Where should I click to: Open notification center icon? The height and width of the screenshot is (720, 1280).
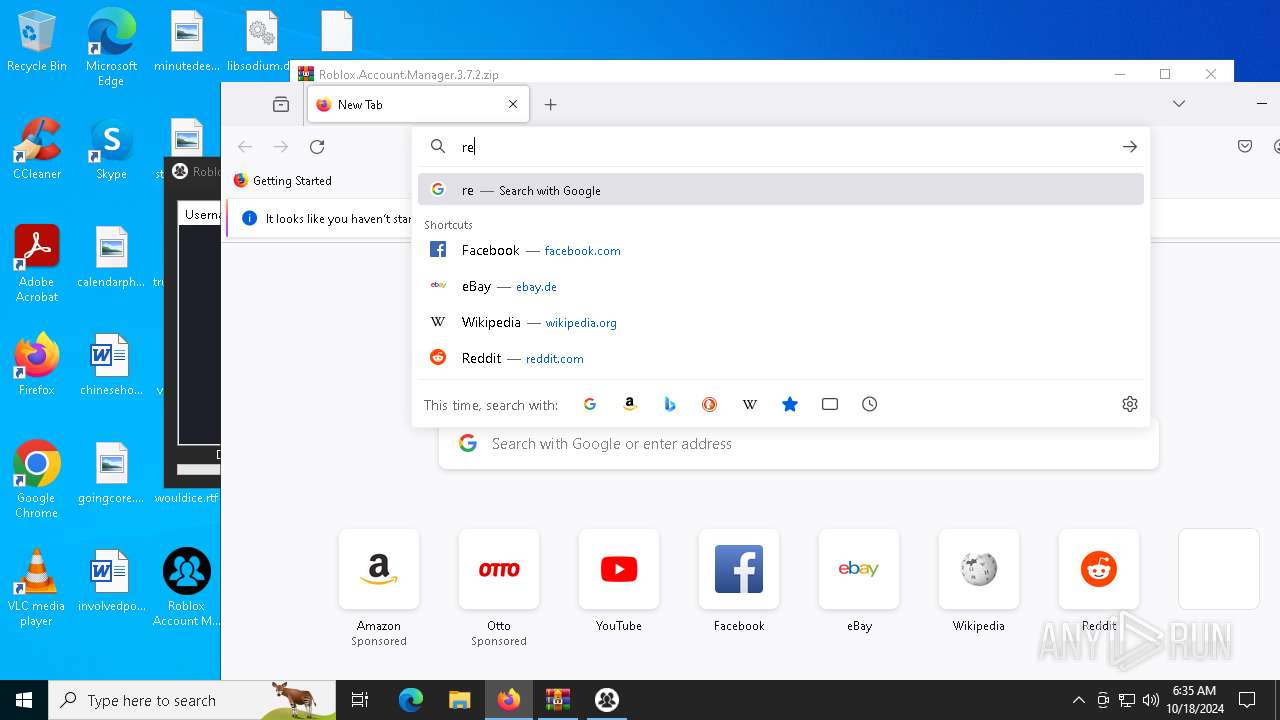pos(1247,700)
